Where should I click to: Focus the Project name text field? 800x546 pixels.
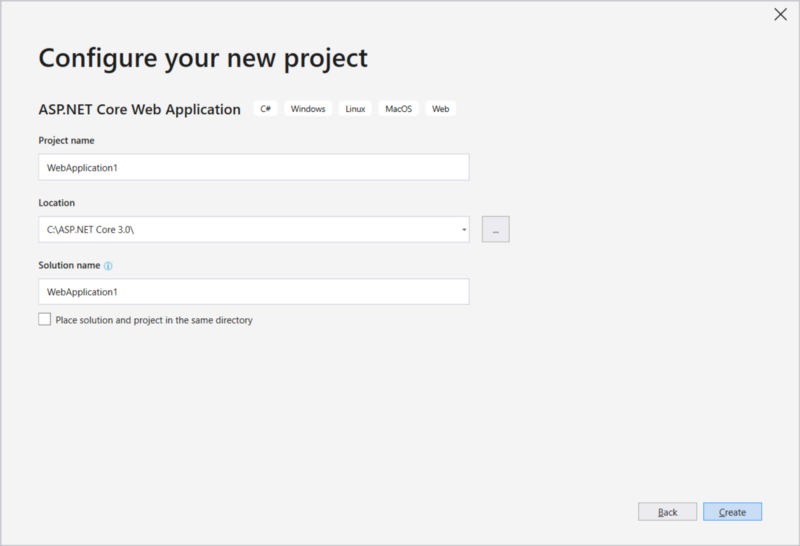point(253,167)
